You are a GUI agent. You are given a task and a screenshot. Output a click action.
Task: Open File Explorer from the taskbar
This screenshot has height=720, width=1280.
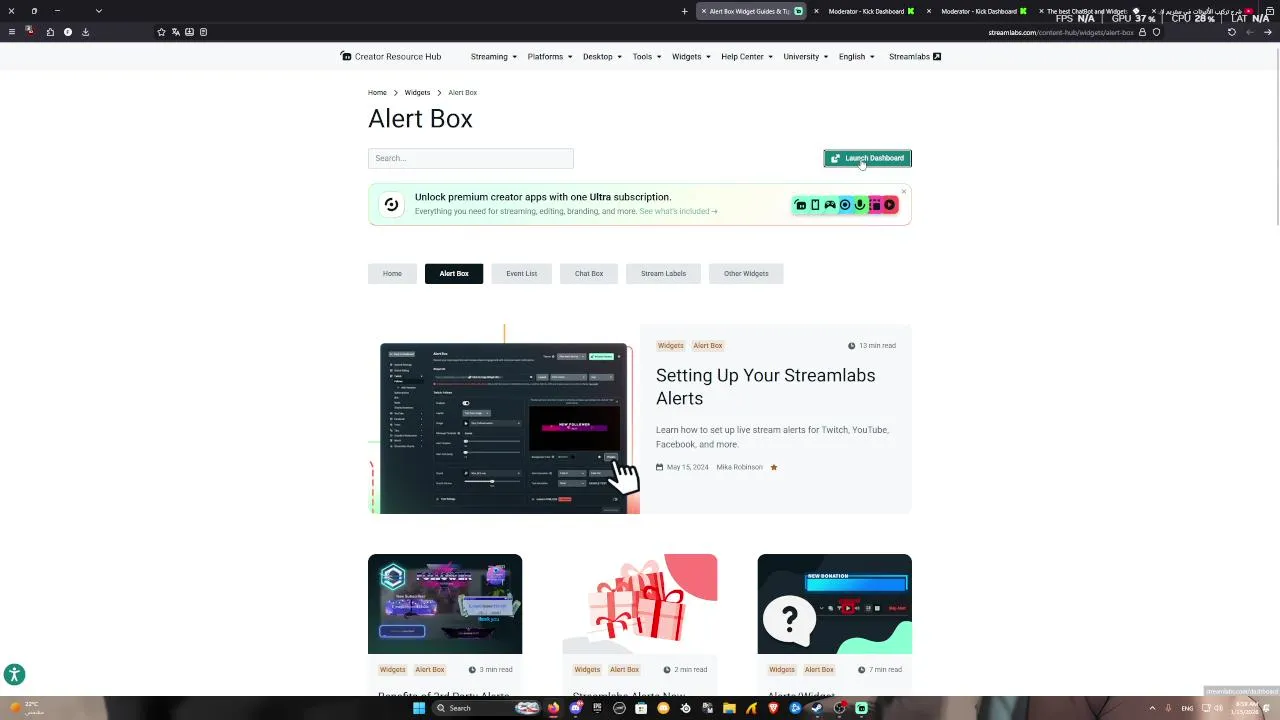click(729, 708)
